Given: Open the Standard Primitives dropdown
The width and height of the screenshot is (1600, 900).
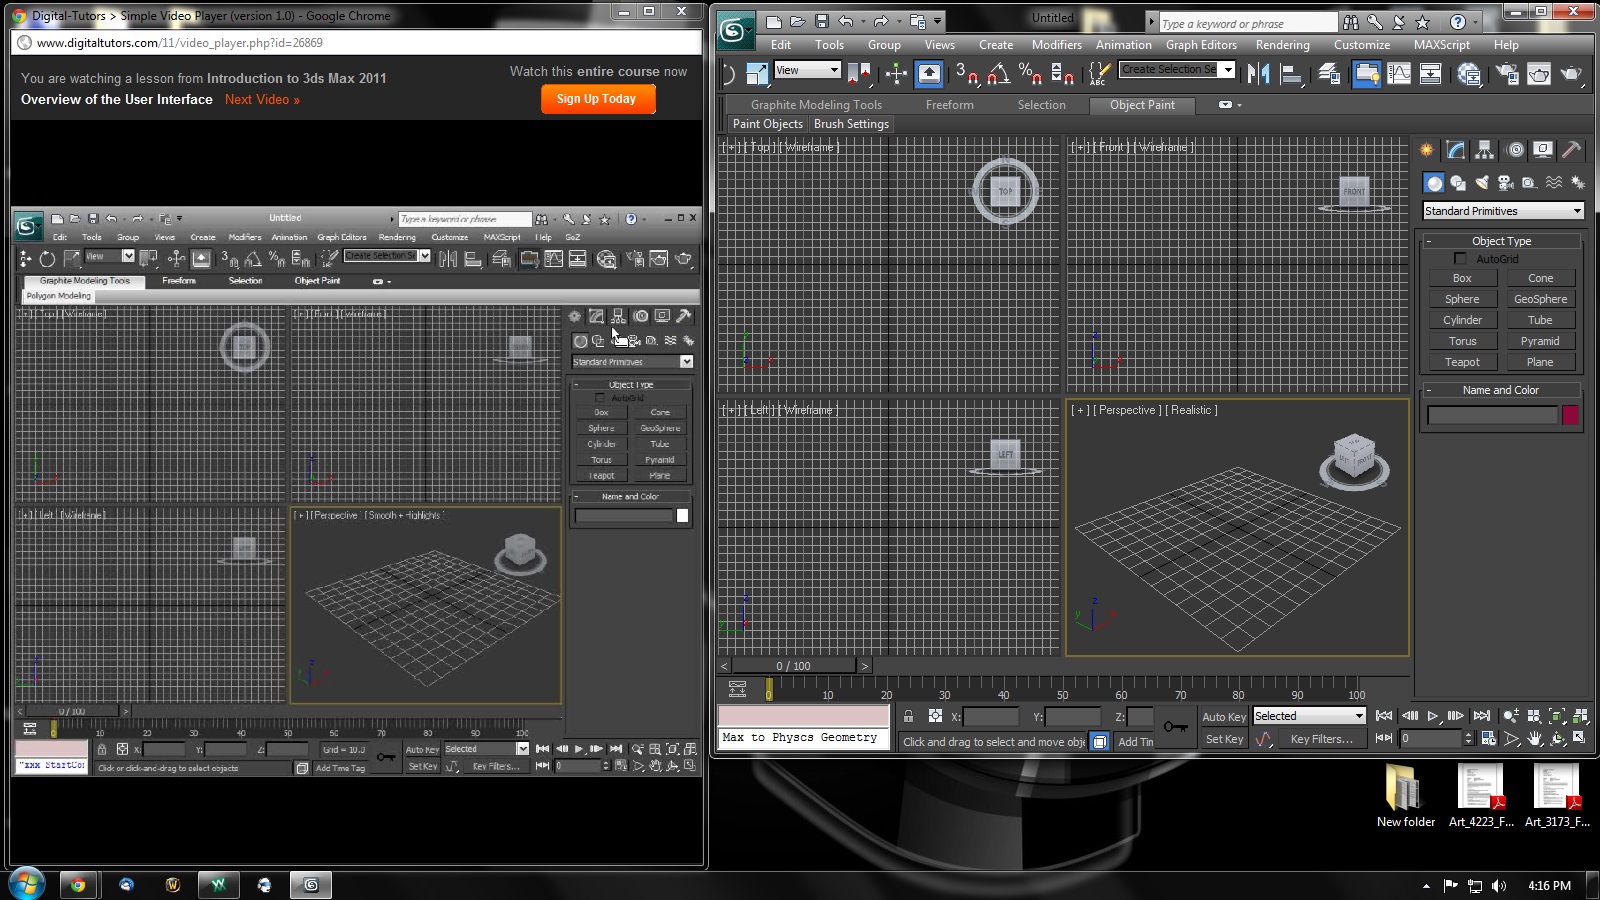Looking at the screenshot, I should tap(1503, 211).
